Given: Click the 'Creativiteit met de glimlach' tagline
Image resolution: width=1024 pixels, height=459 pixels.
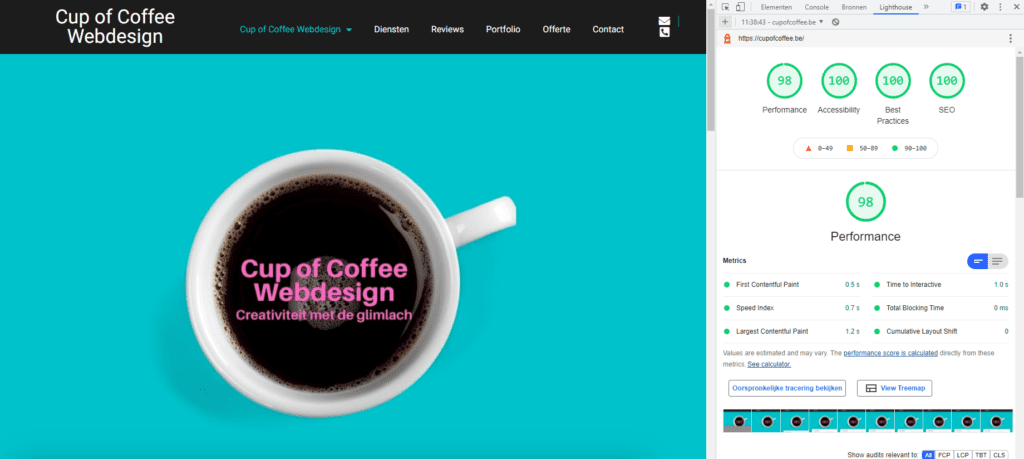Looking at the screenshot, I should [324, 315].
